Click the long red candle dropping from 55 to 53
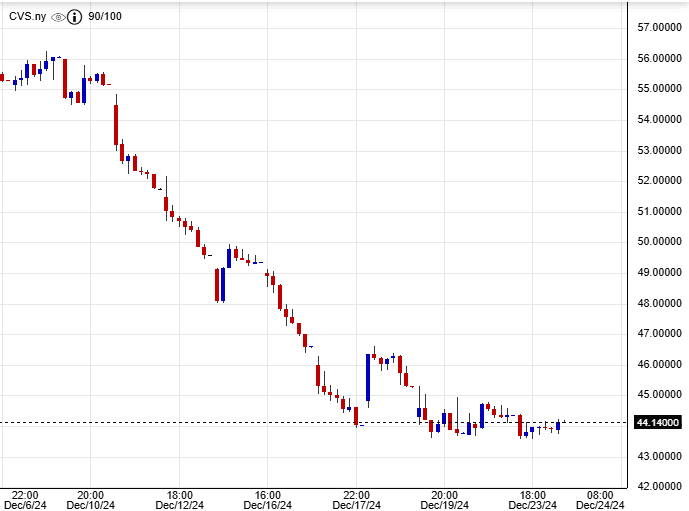Image resolution: width=689 pixels, height=511 pixels. point(116,124)
